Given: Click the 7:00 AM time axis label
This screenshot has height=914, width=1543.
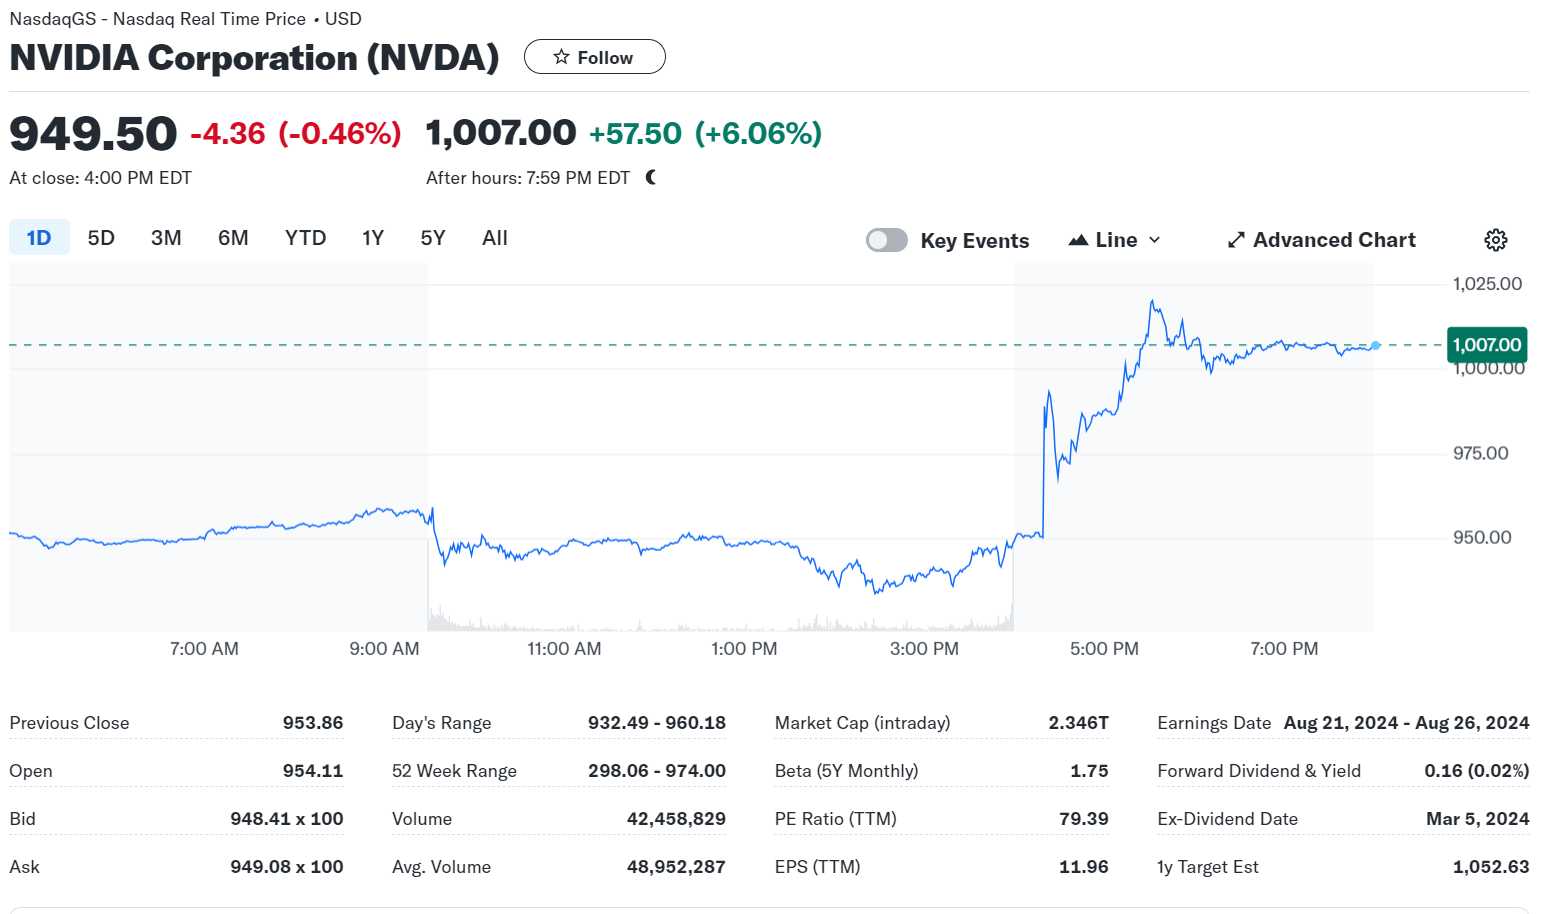Looking at the screenshot, I should (204, 649).
